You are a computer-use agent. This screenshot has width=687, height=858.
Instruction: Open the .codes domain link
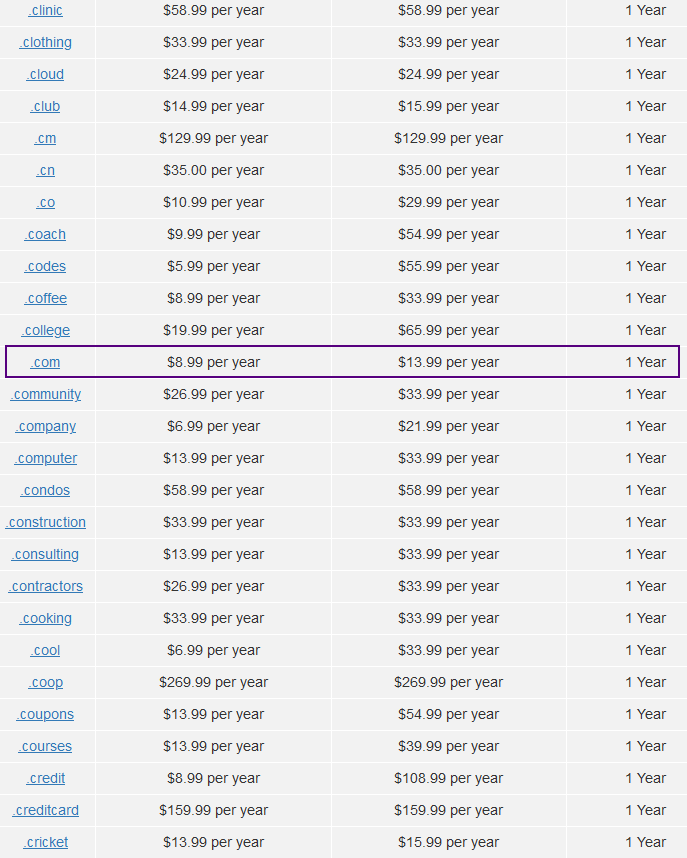pyautogui.click(x=45, y=266)
